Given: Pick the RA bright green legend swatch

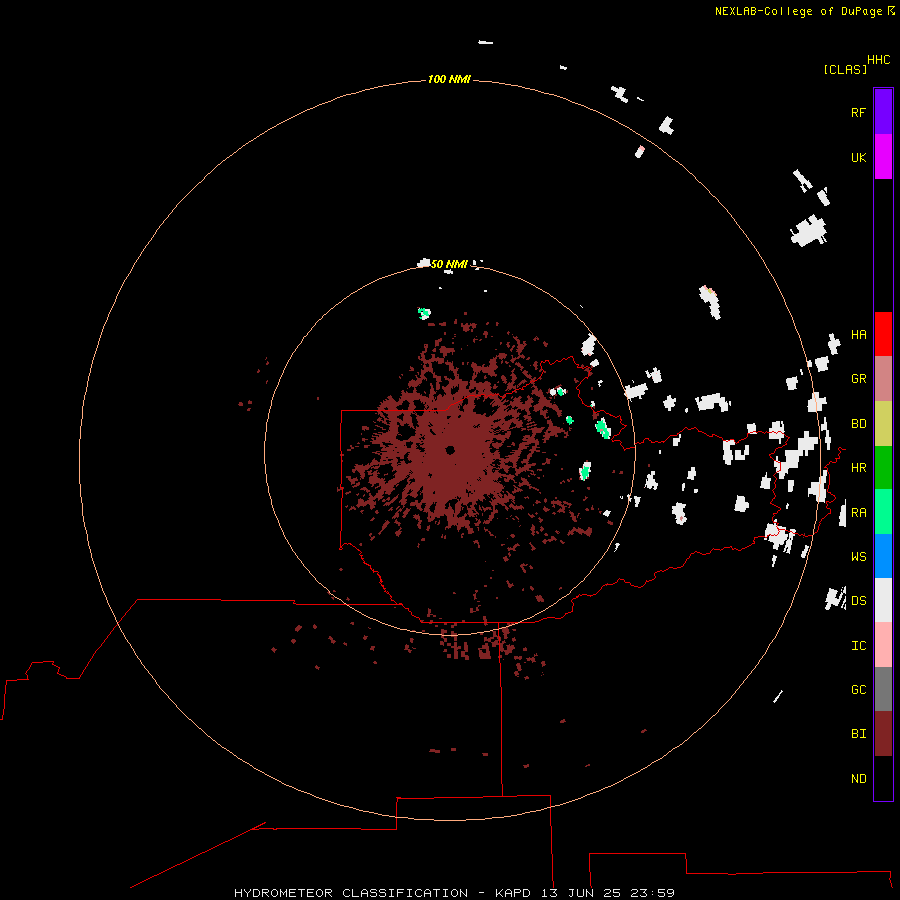Looking at the screenshot, I should 883,512.
